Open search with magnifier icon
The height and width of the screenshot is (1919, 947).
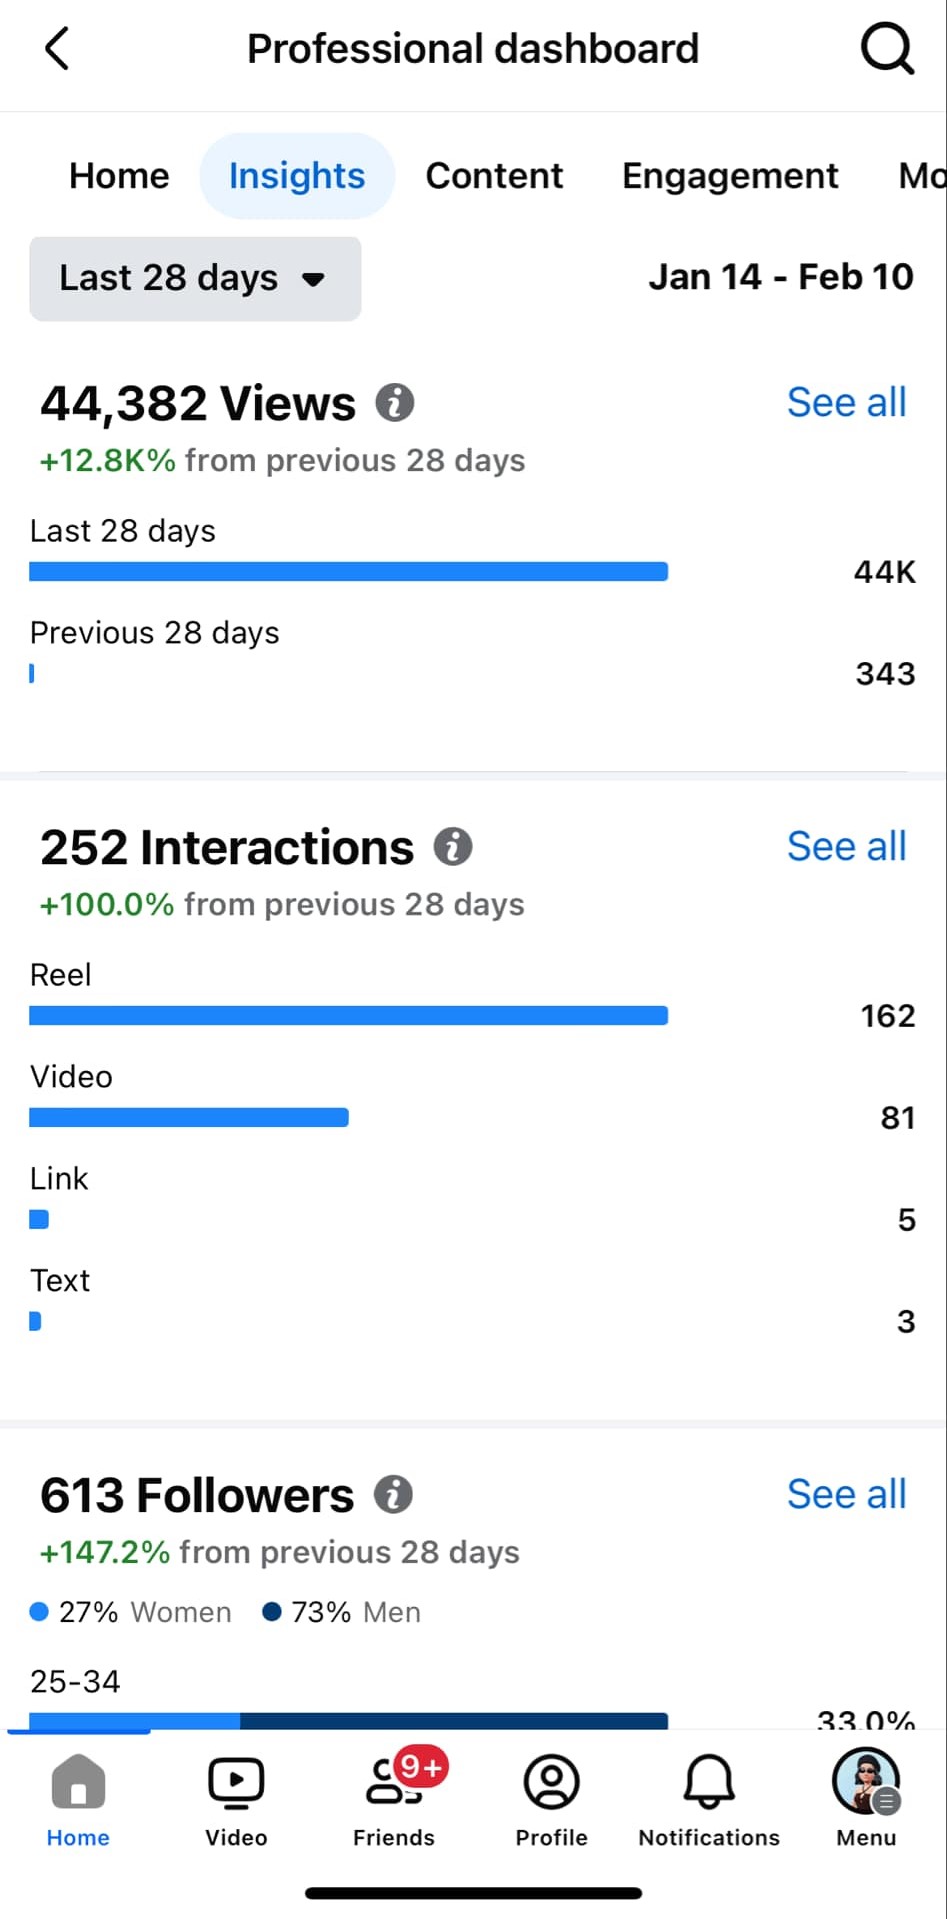coord(886,48)
